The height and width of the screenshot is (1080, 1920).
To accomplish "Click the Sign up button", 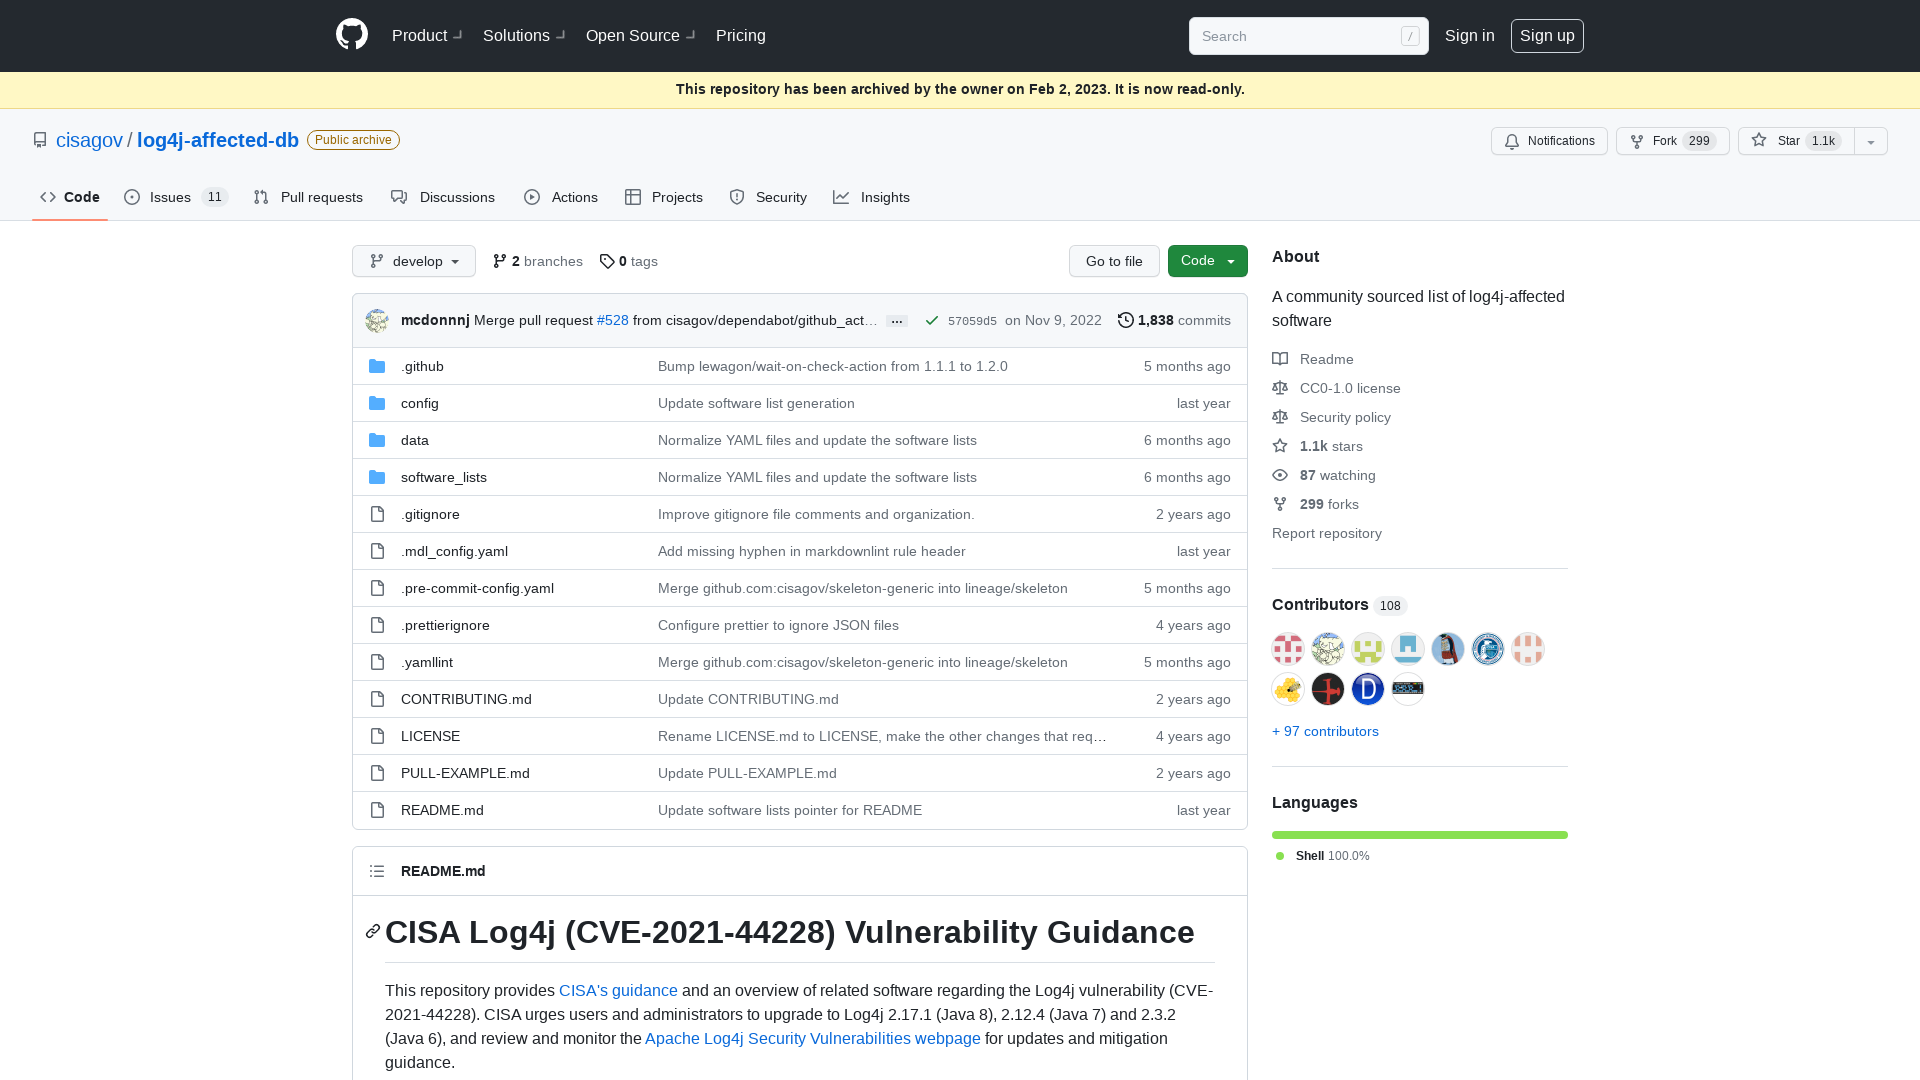I will point(1547,35).
